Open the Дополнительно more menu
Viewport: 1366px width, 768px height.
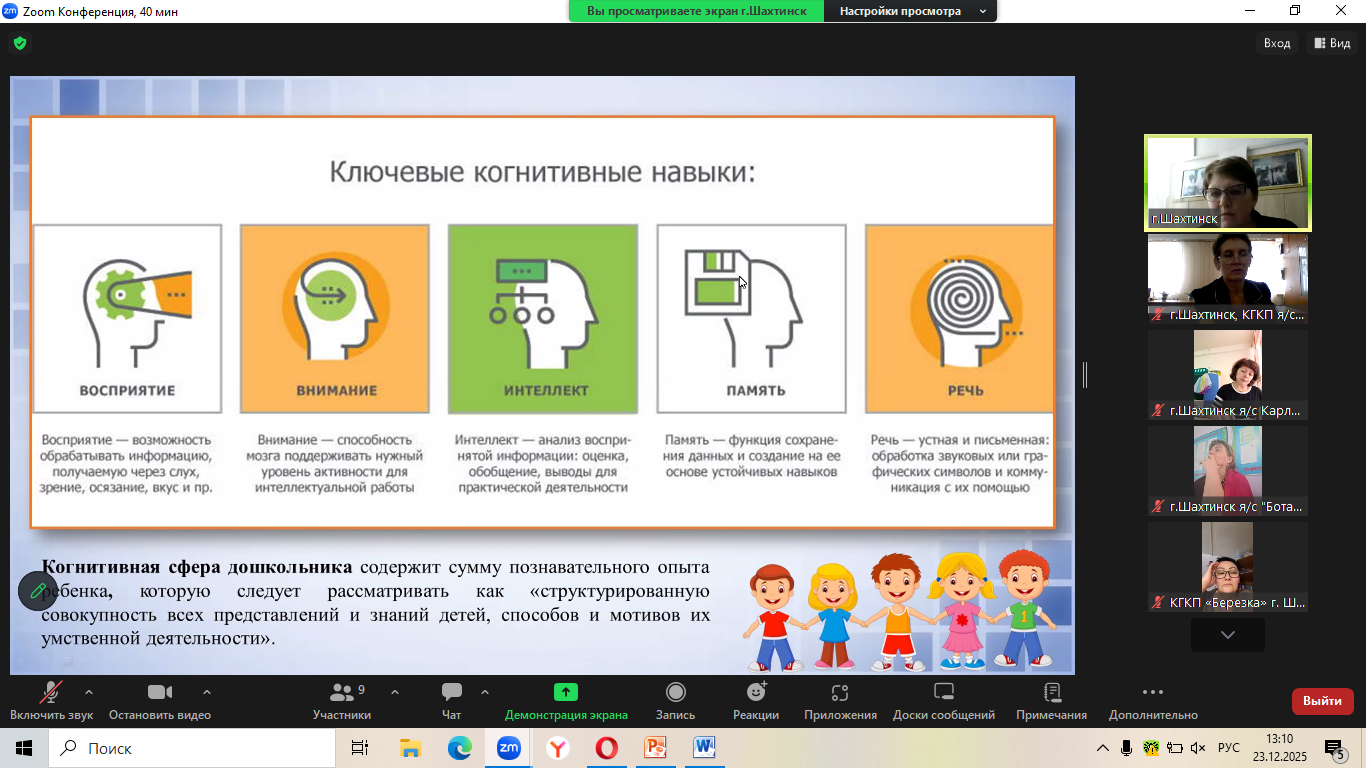[x=1152, y=693]
